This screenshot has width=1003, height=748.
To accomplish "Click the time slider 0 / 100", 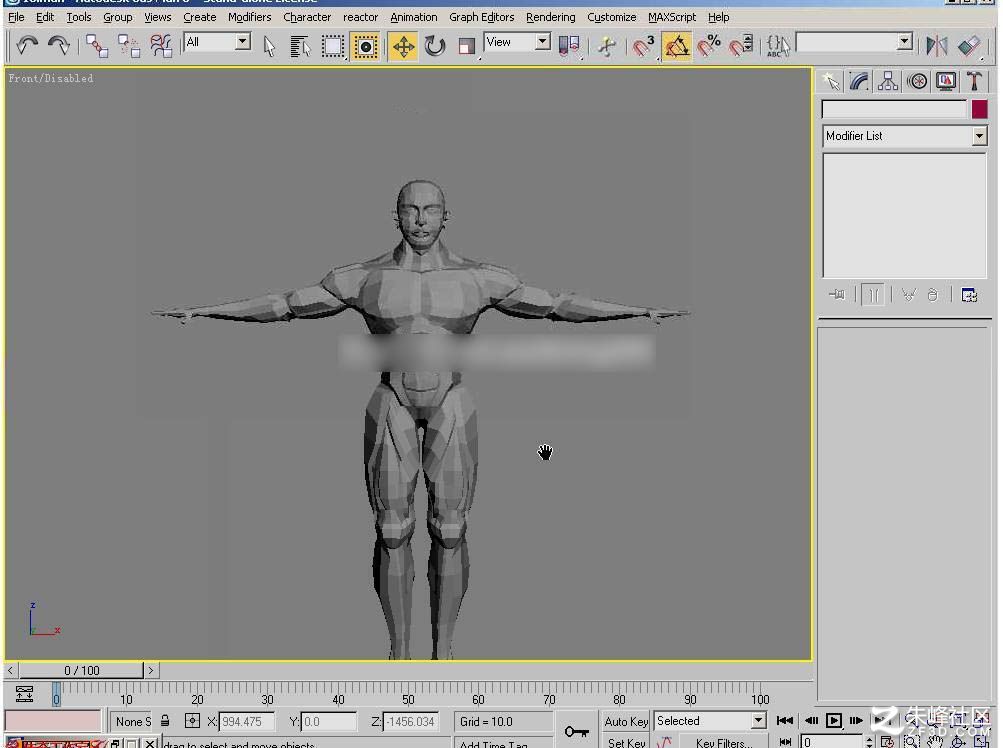I will pos(82,670).
